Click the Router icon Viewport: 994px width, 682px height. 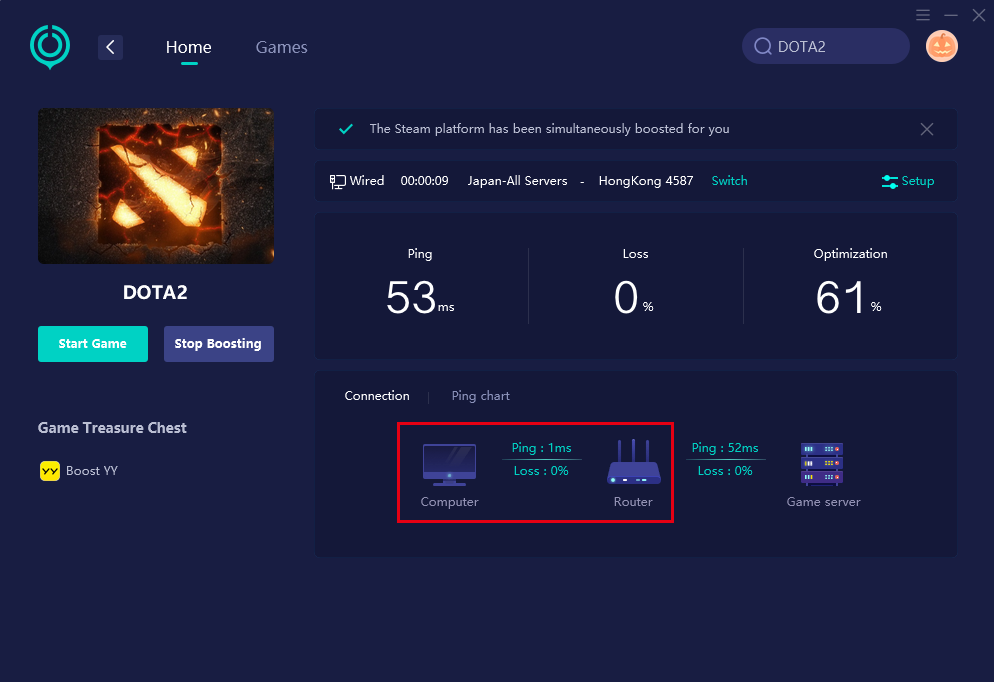[x=633, y=461]
